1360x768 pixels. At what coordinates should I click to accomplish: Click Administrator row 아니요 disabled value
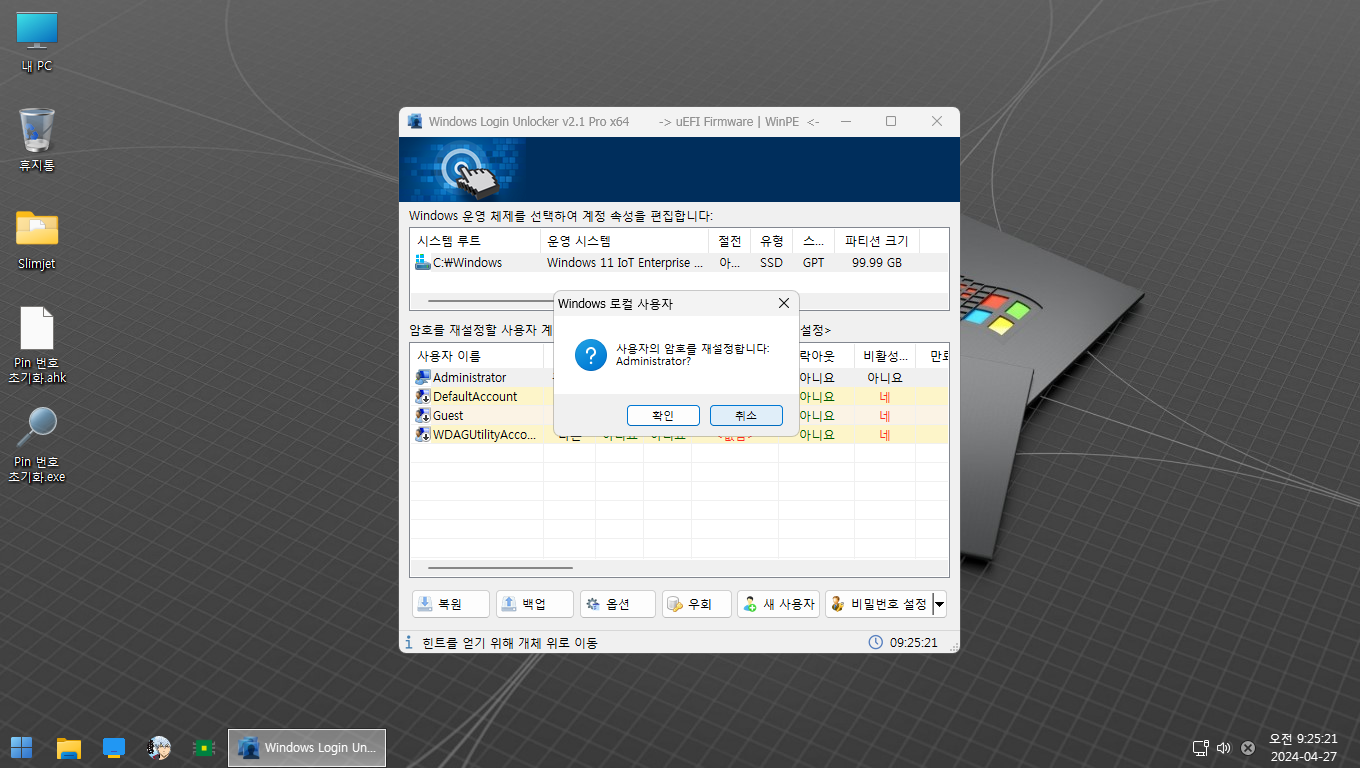885,377
